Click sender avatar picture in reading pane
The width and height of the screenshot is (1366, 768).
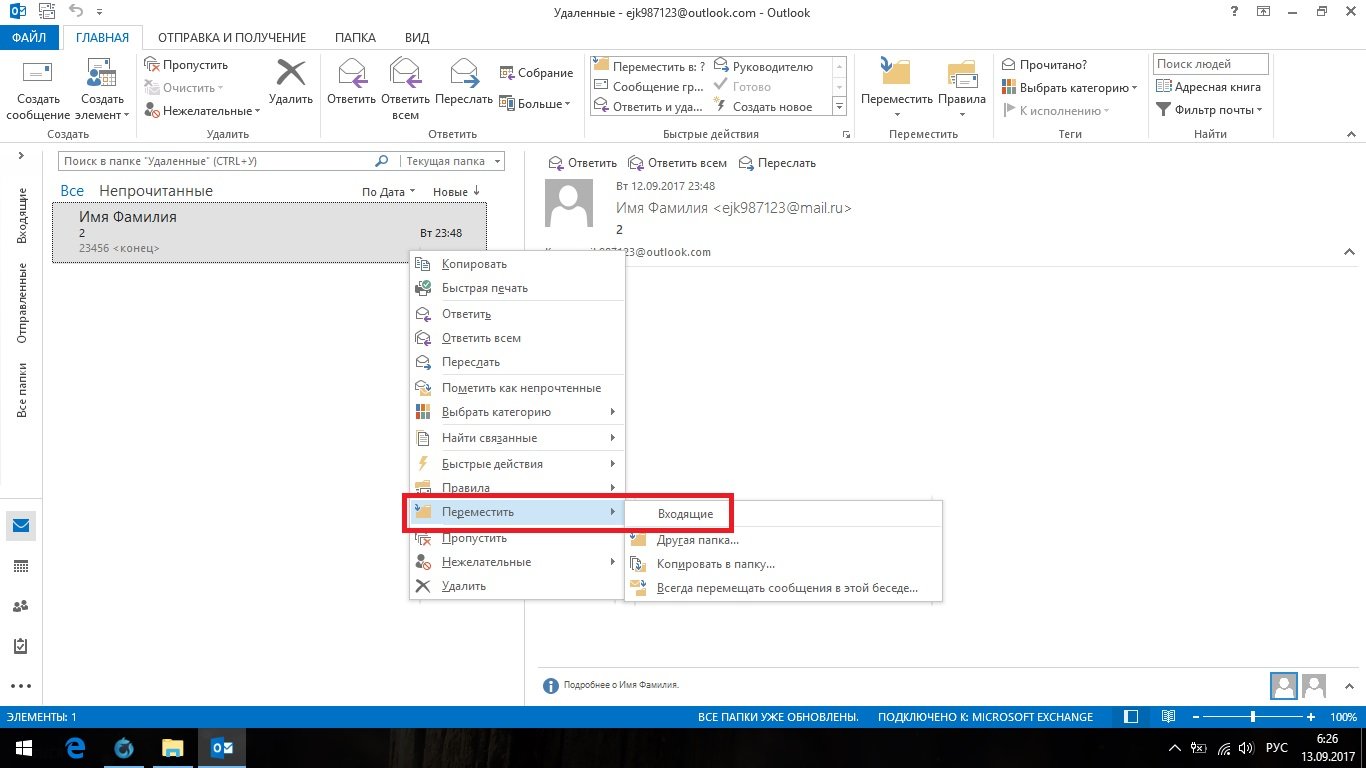pyautogui.click(x=570, y=205)
